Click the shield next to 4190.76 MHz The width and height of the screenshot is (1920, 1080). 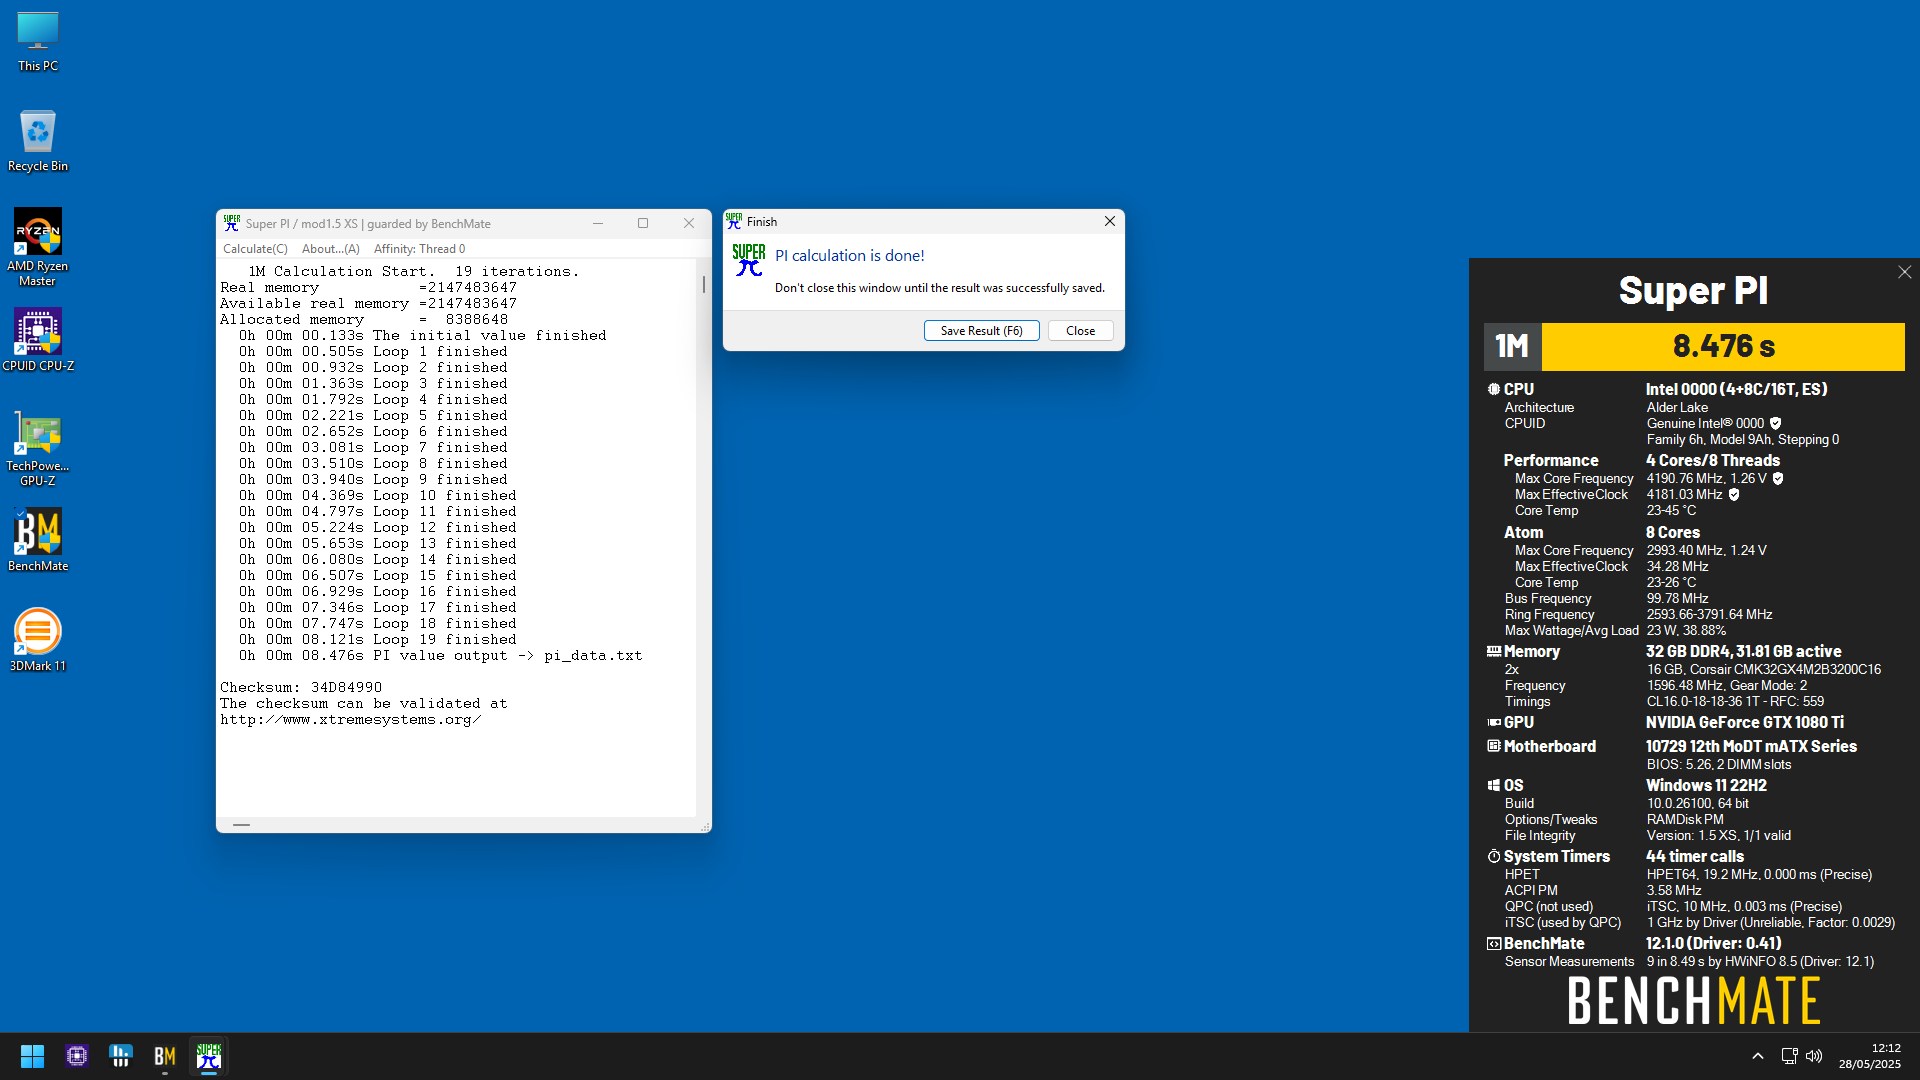click(x=1778, y=479)
